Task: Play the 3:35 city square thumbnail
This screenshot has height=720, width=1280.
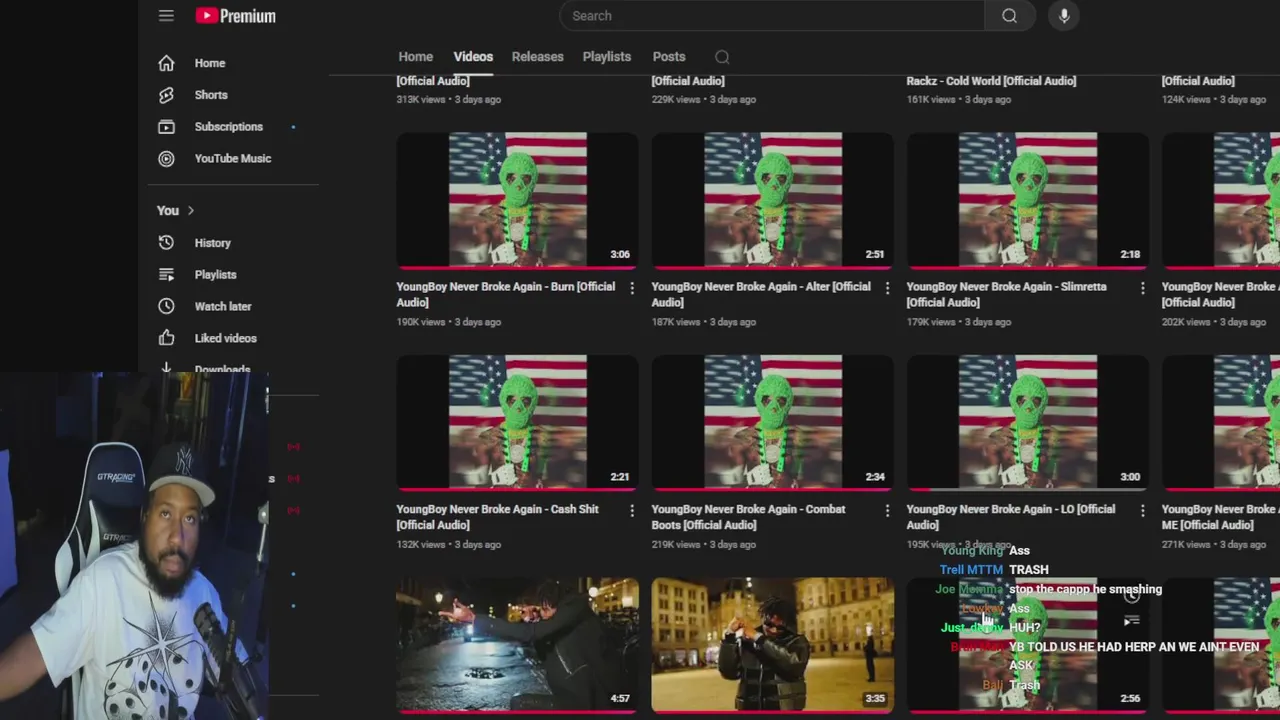Action: coord(772,645)
